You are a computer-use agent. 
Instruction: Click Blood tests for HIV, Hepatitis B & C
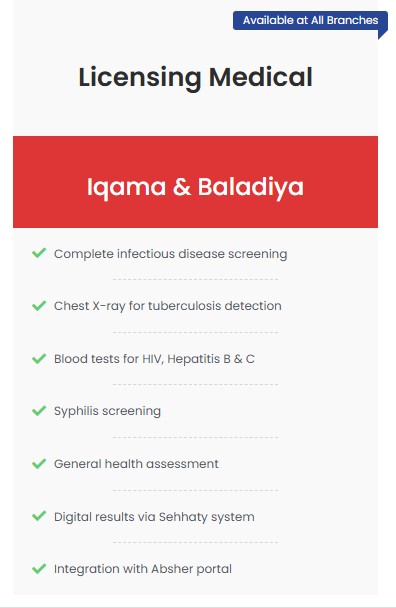(x=154, y=359)
